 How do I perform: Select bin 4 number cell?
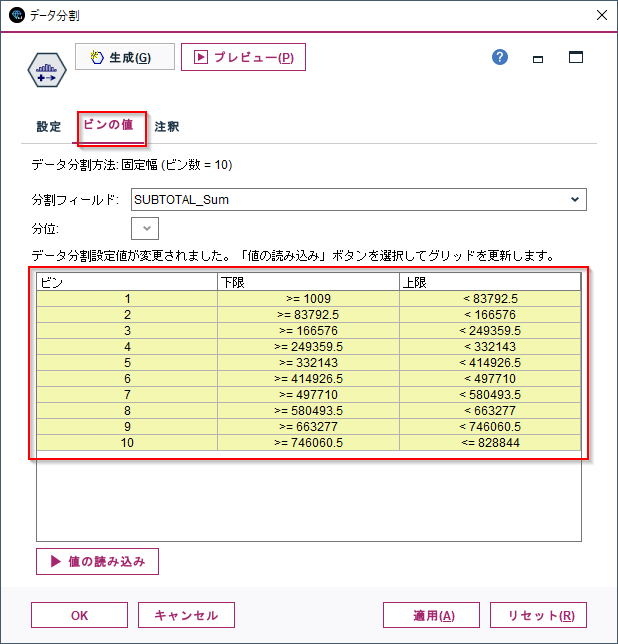(x=127, y=347)
